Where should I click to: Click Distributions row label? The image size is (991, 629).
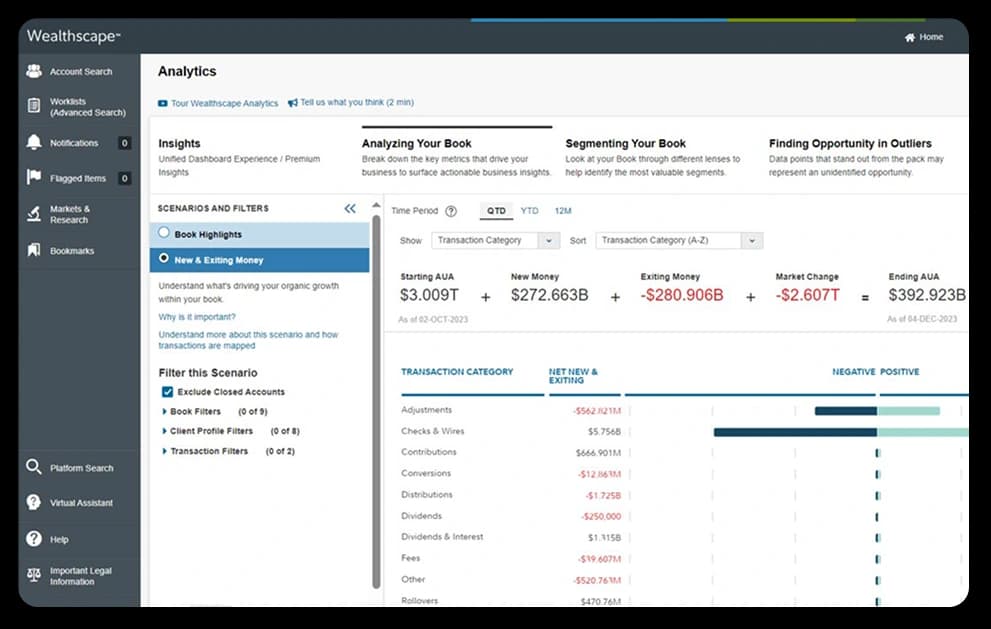pyautogui.click(x=427, y=494)
